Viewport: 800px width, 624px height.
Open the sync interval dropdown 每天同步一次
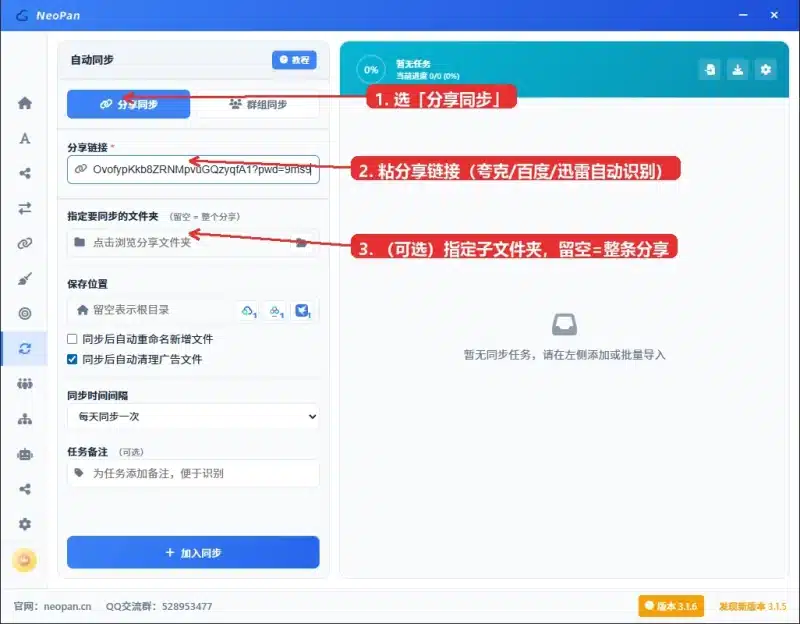pos(193,416)
